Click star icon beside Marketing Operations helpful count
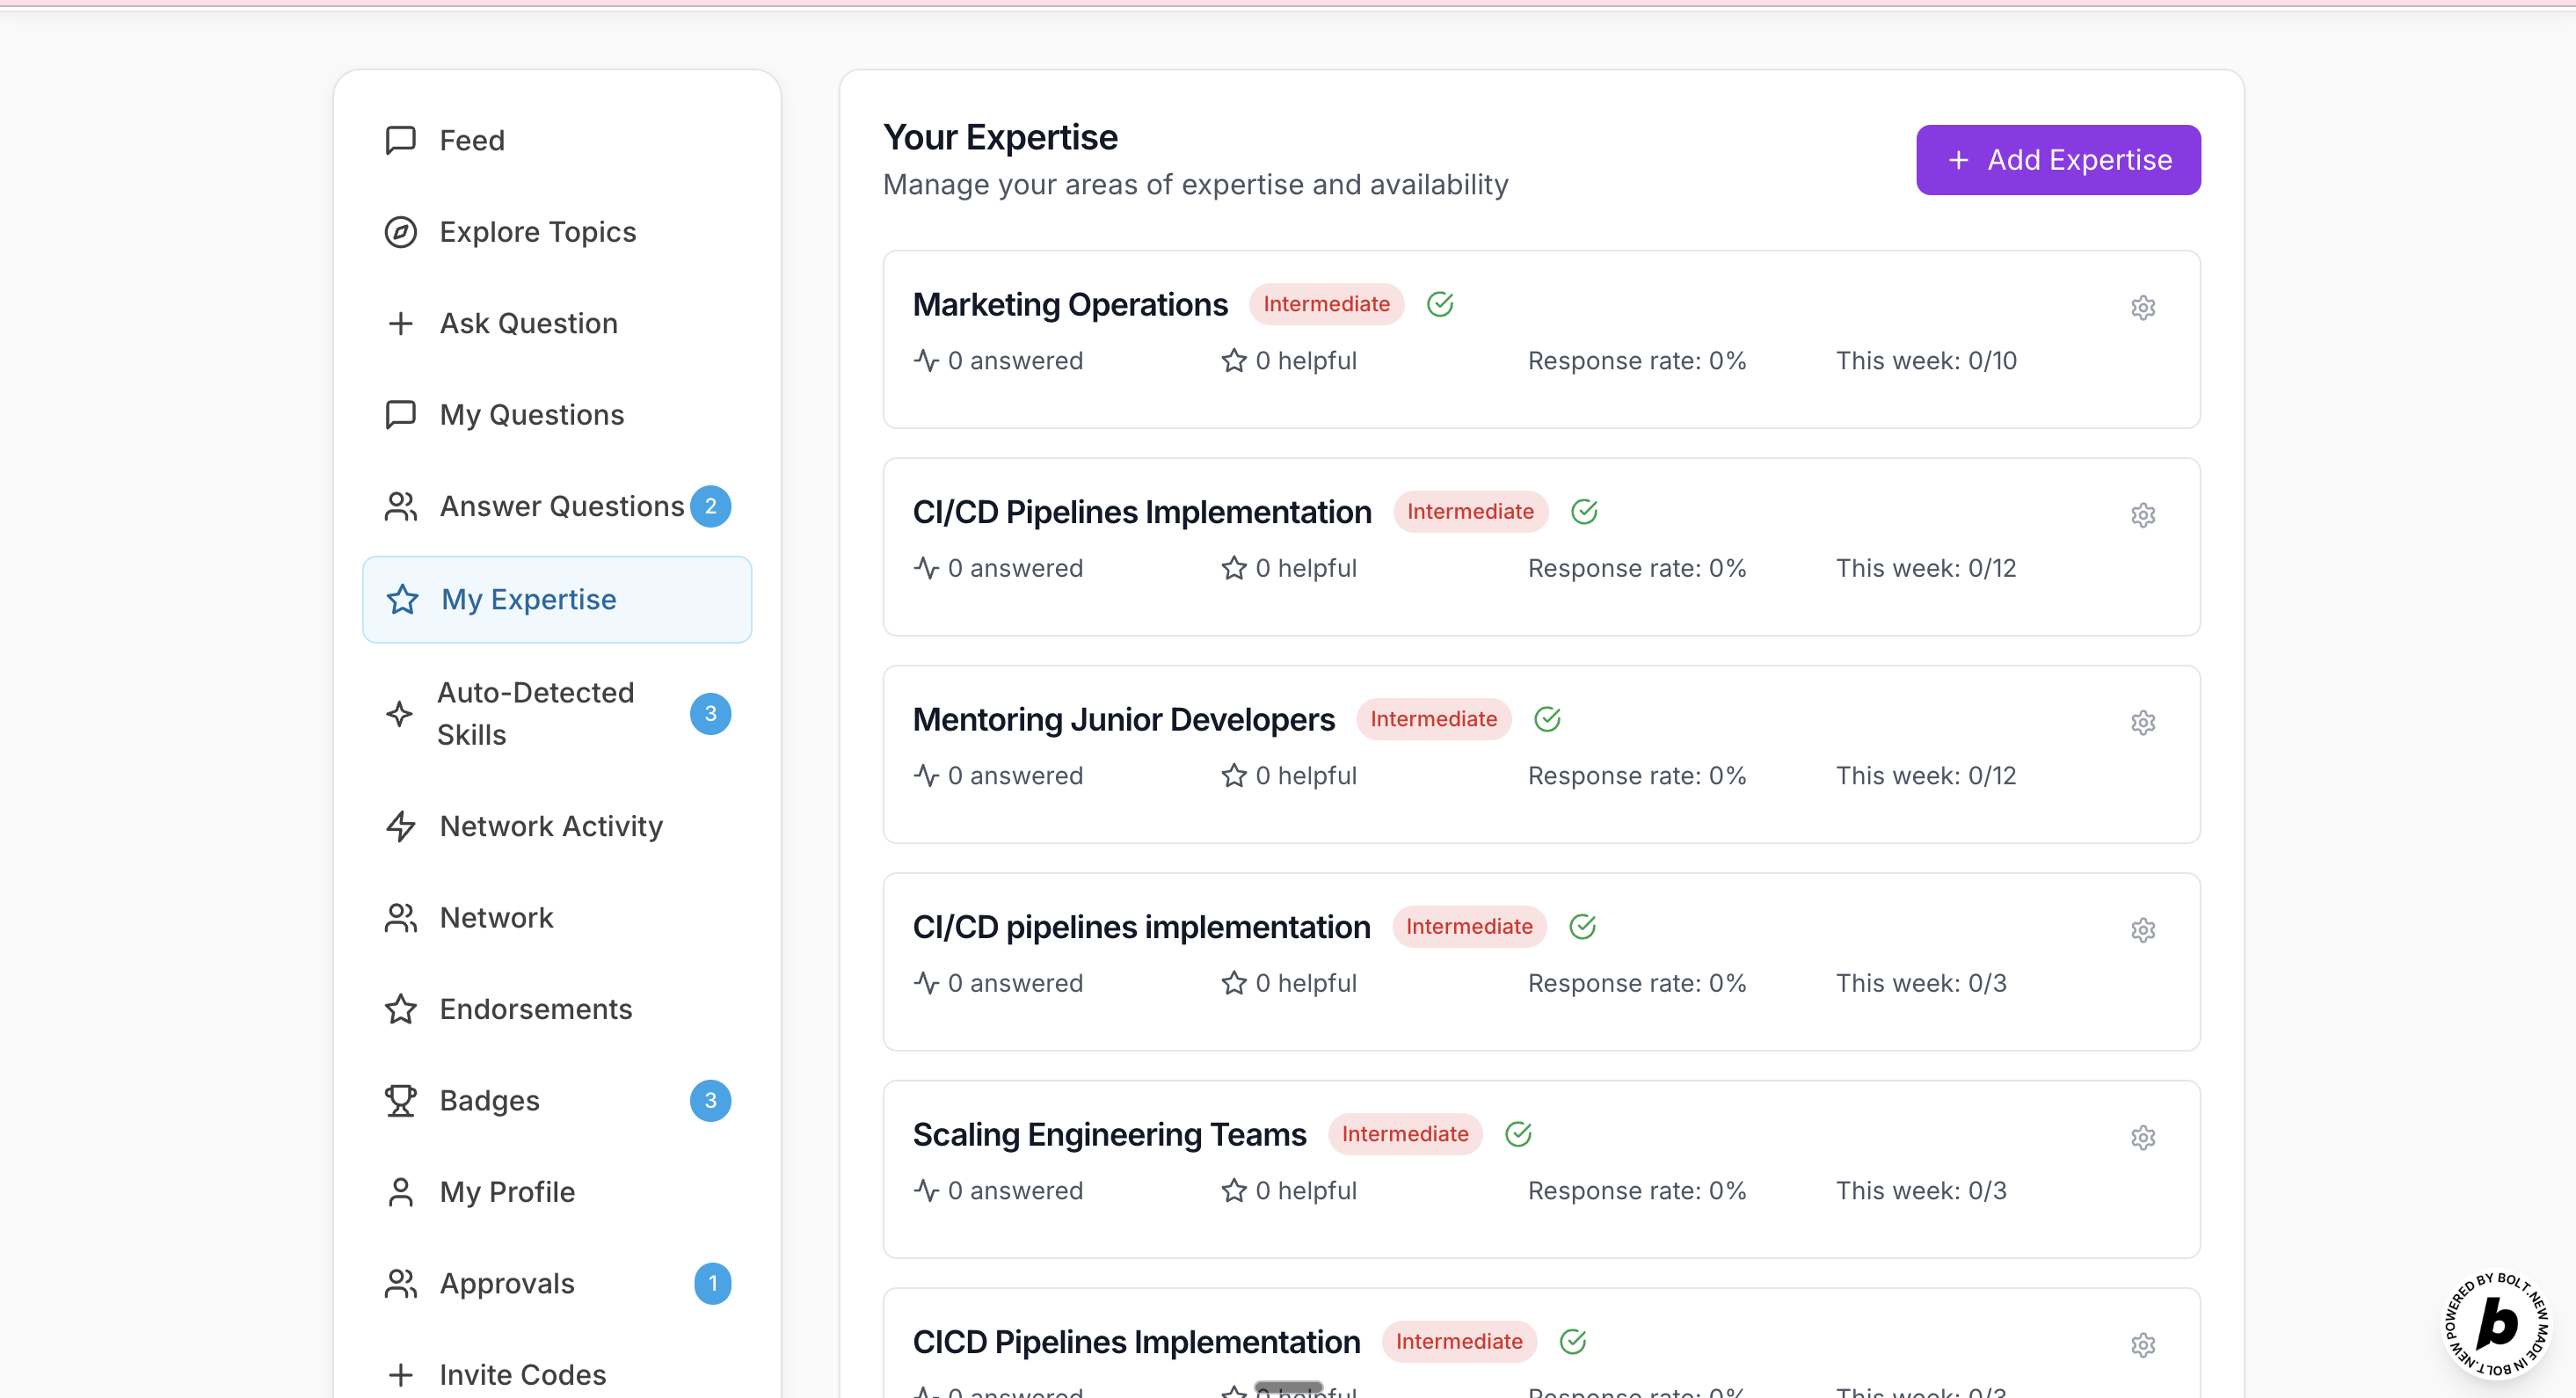 pos(1234,361)
